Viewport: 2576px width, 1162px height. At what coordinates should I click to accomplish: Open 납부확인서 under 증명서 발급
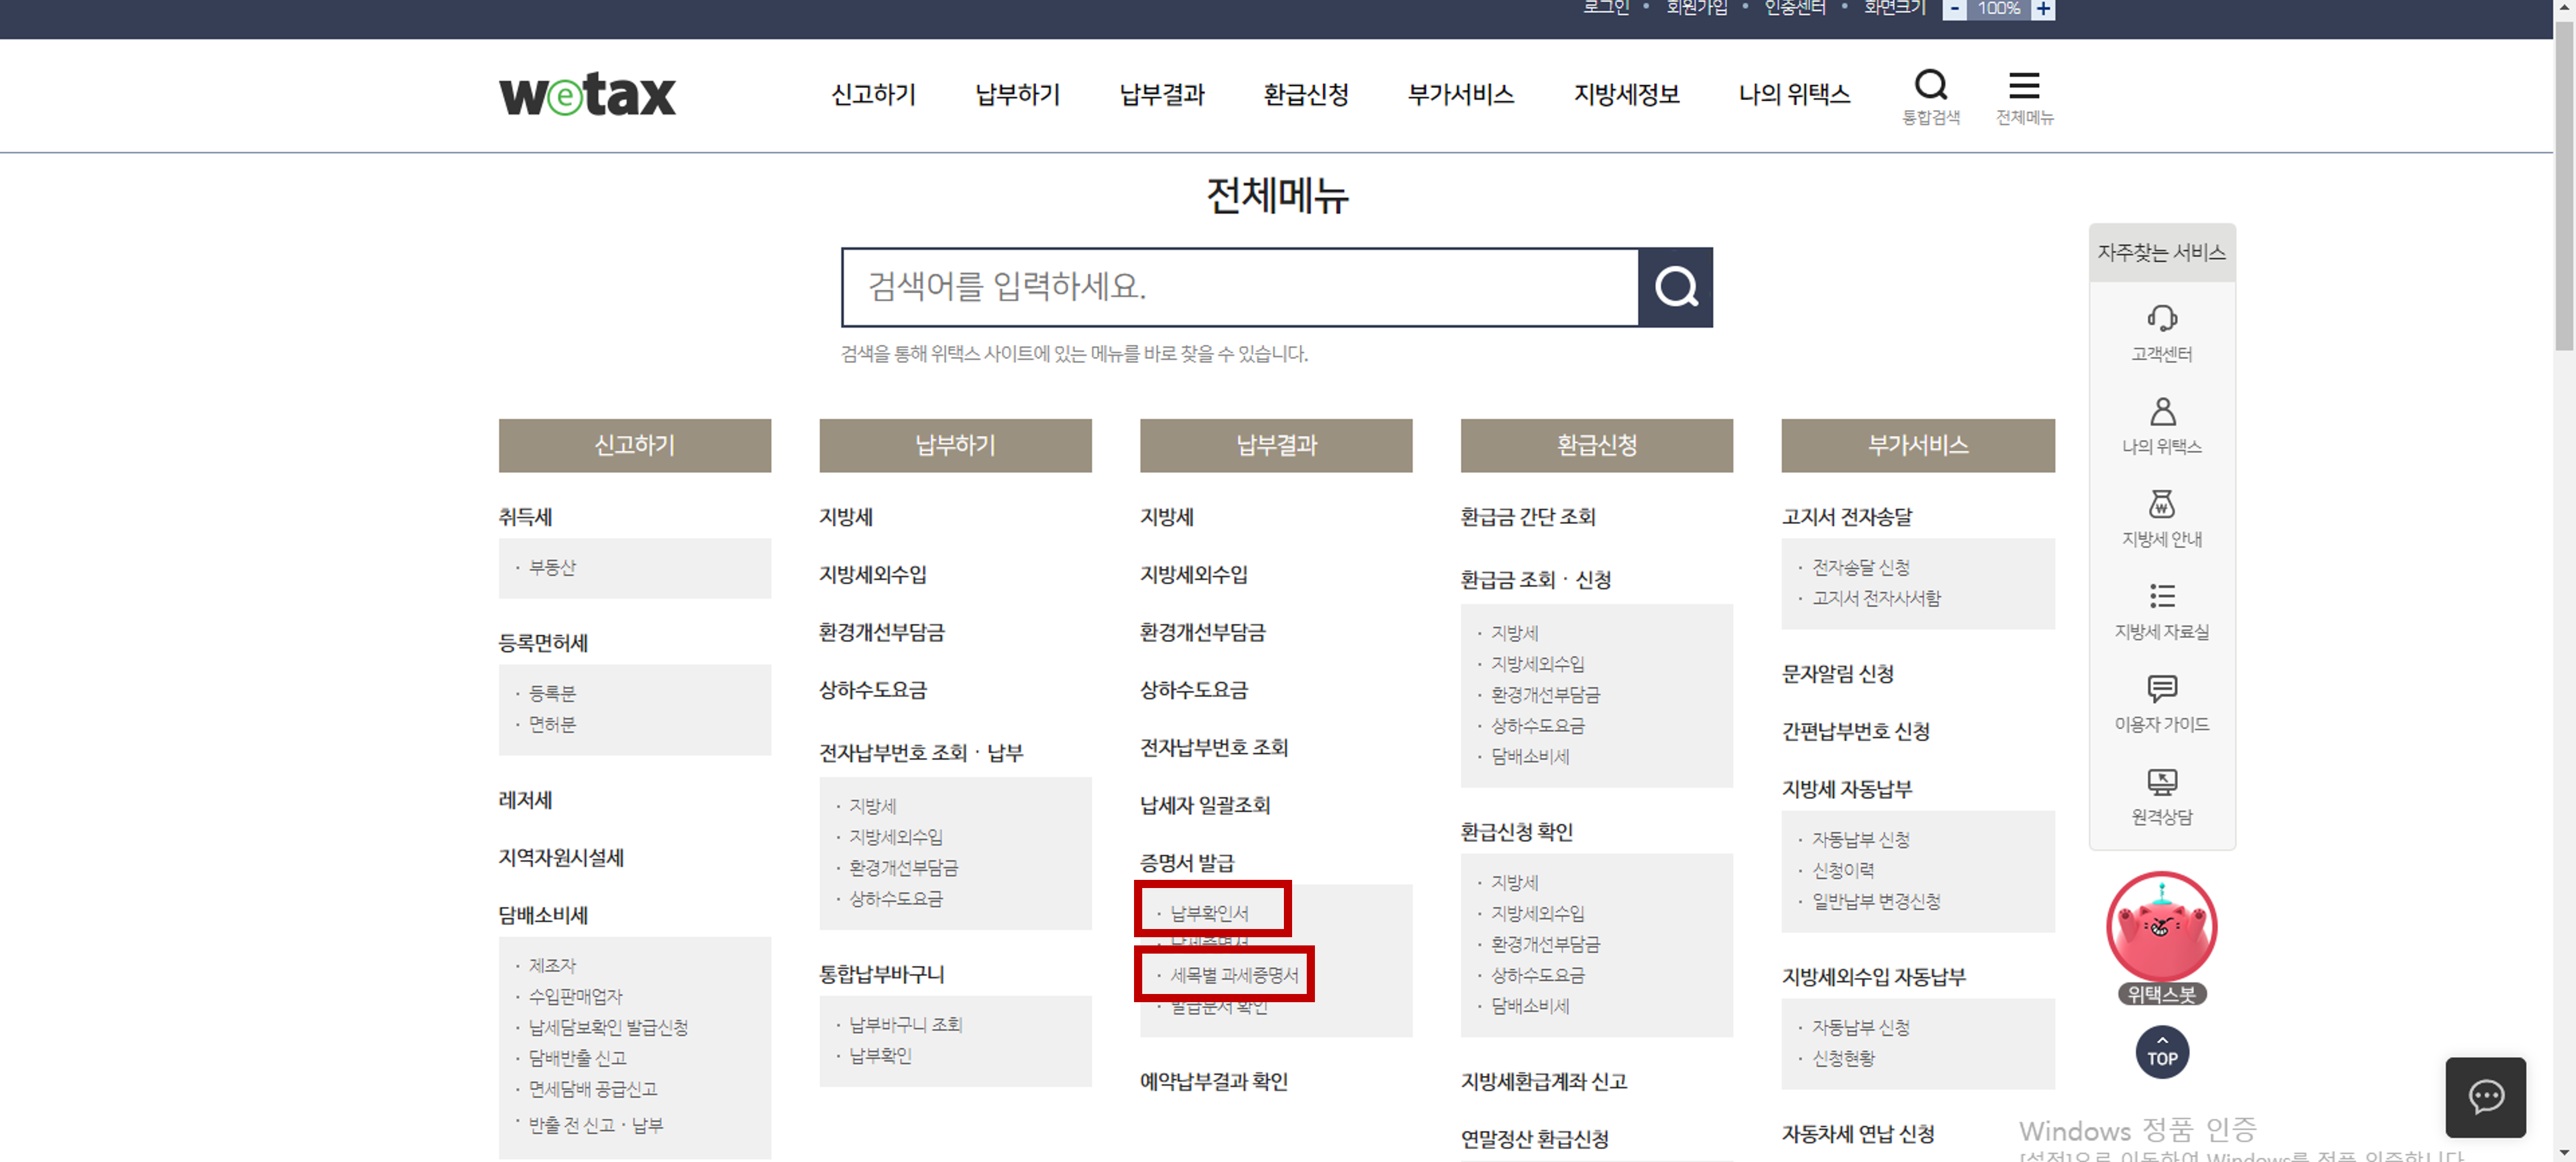[1209, 913]
